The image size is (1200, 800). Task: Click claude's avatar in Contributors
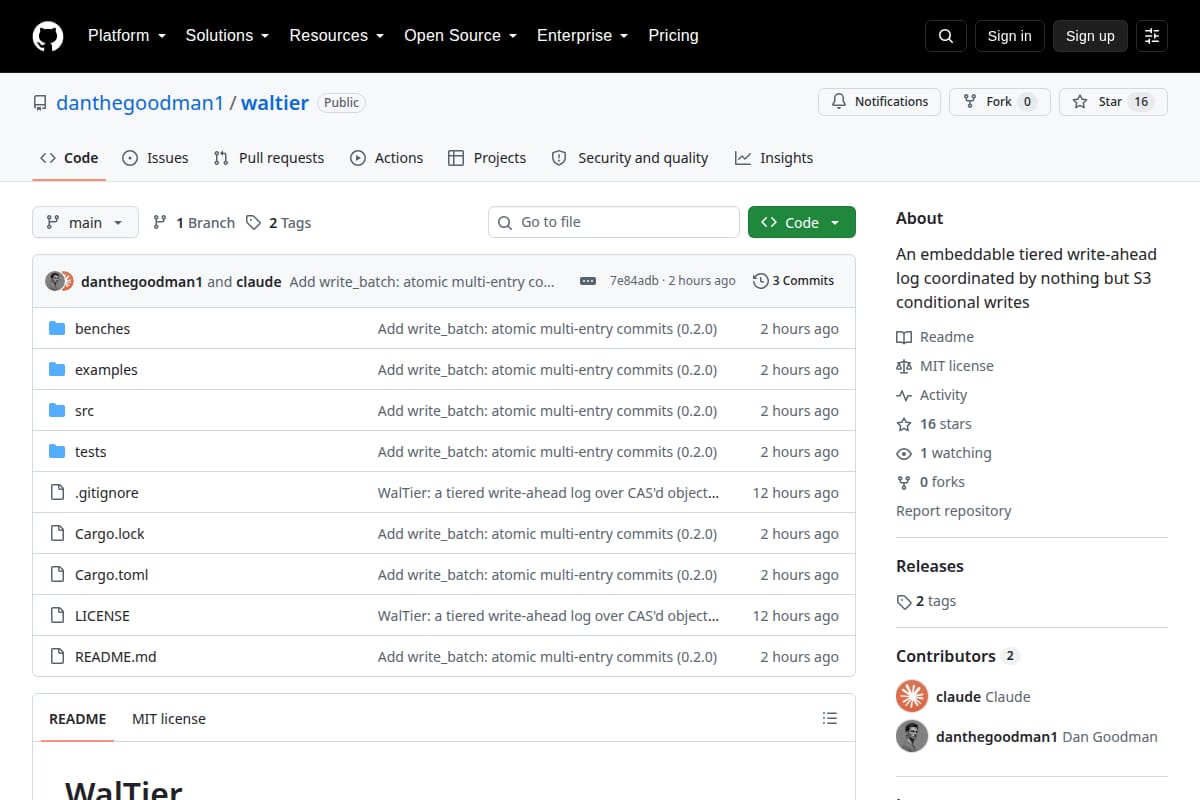(x=912, y=696)
